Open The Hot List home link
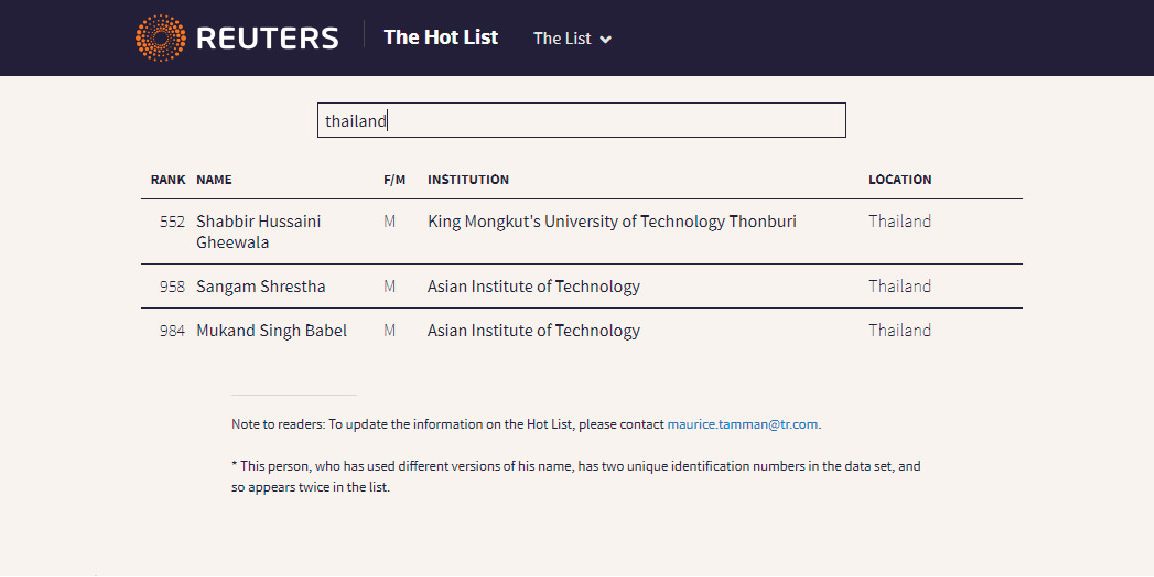This screenshot has height=577, width=1154. pos(440,38)
